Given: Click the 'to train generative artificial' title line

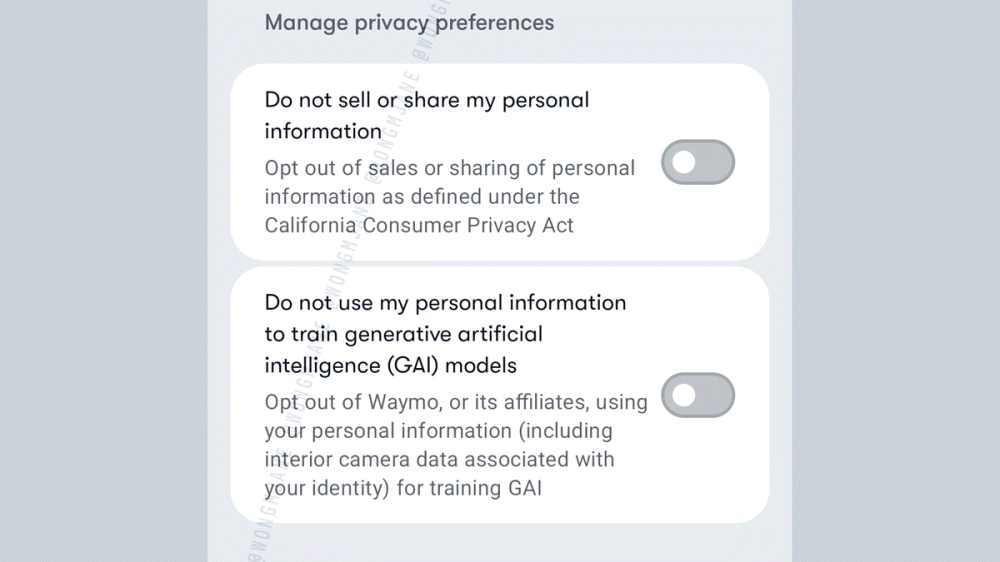Looking at the screenshot, I should [404, 333].
